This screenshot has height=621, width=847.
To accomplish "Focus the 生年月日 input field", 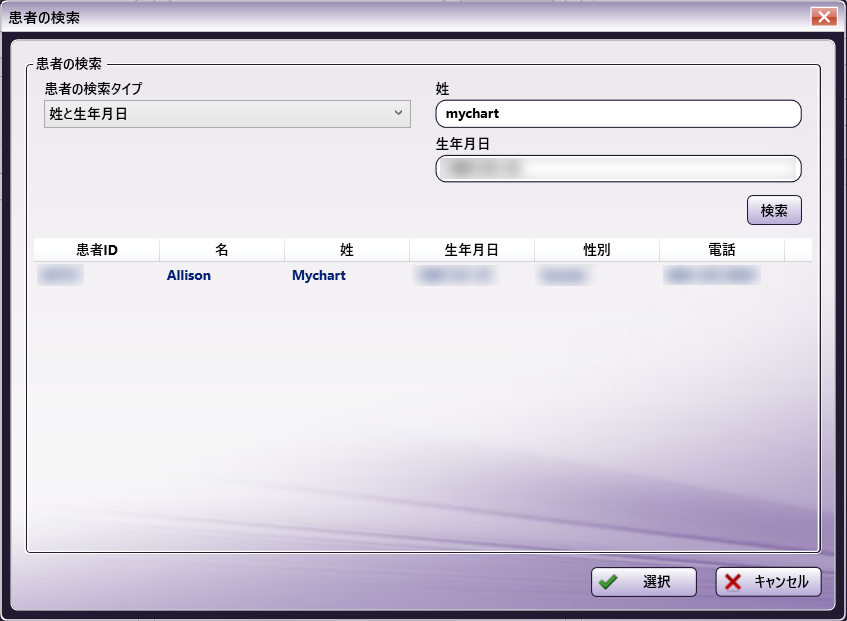I will [x=619, y=169].
